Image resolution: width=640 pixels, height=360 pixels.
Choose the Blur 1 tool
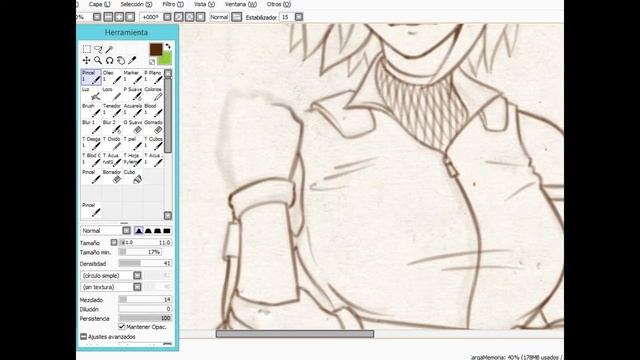pos(91,127)
